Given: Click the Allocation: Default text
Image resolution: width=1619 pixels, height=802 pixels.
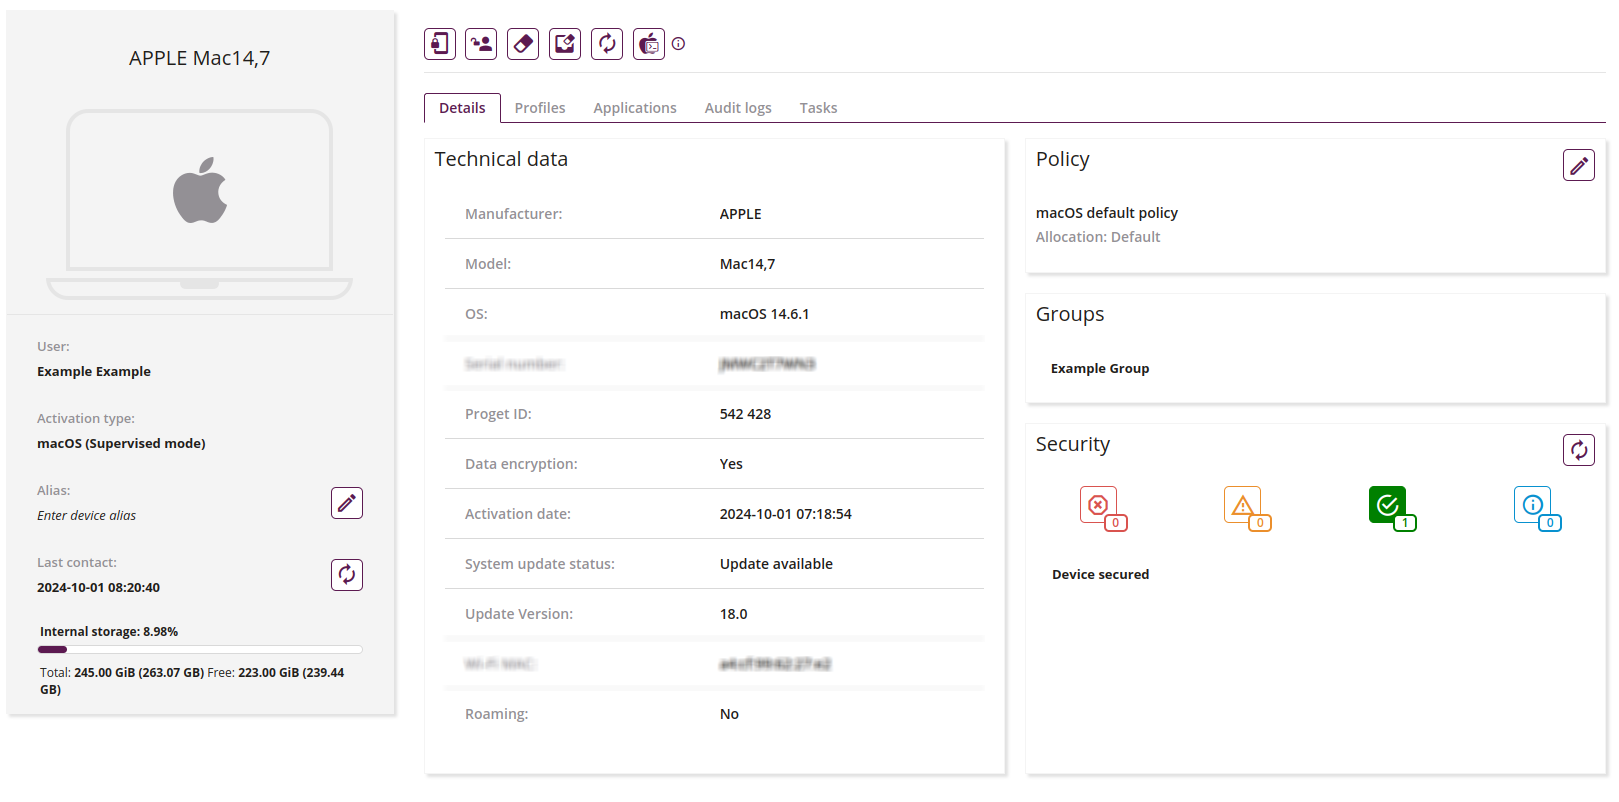Looking at the screenshot, I should (1098, 237).
